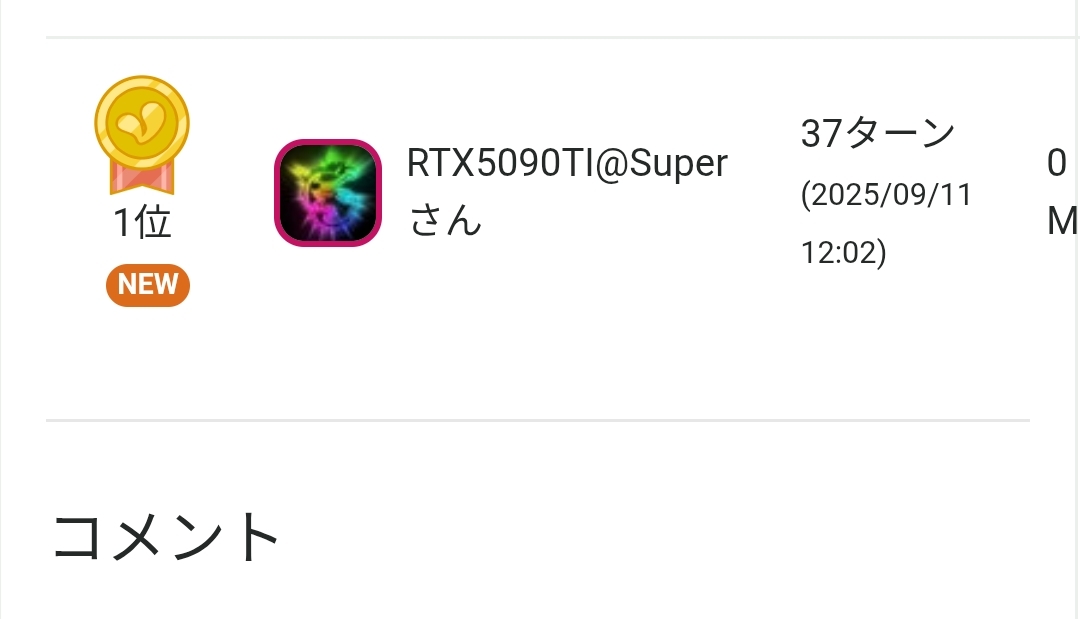Image resolution: width=1080 pixels, height=619 pixels.
Task: Select the number 37 in turn count
Action: 821,134
